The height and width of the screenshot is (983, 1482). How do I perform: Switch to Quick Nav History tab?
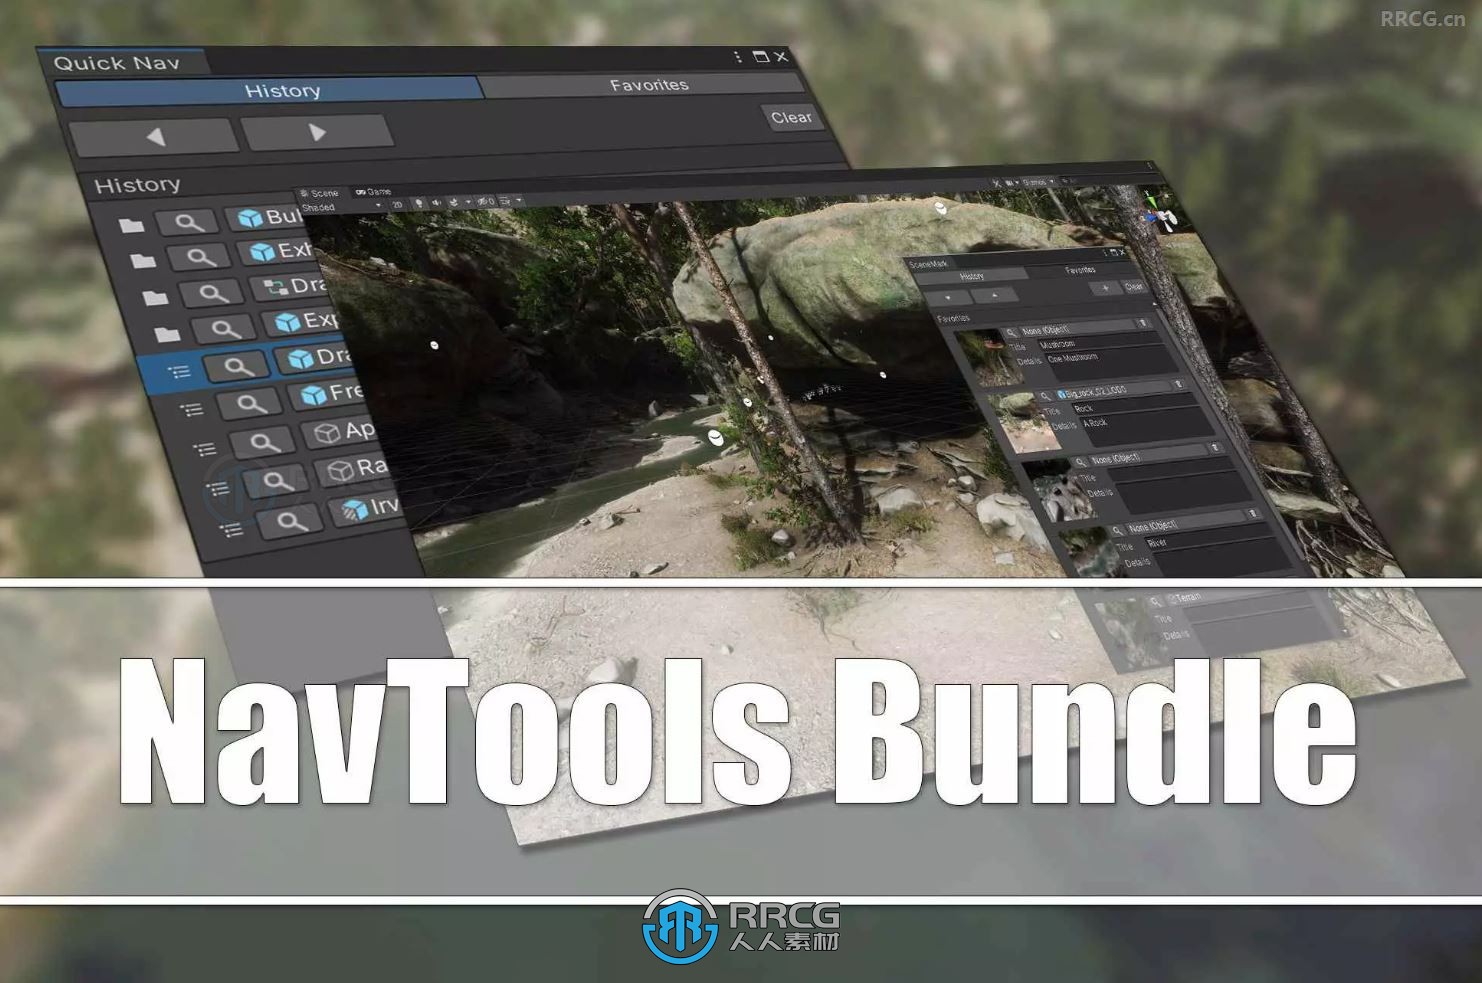pos(270,91)
